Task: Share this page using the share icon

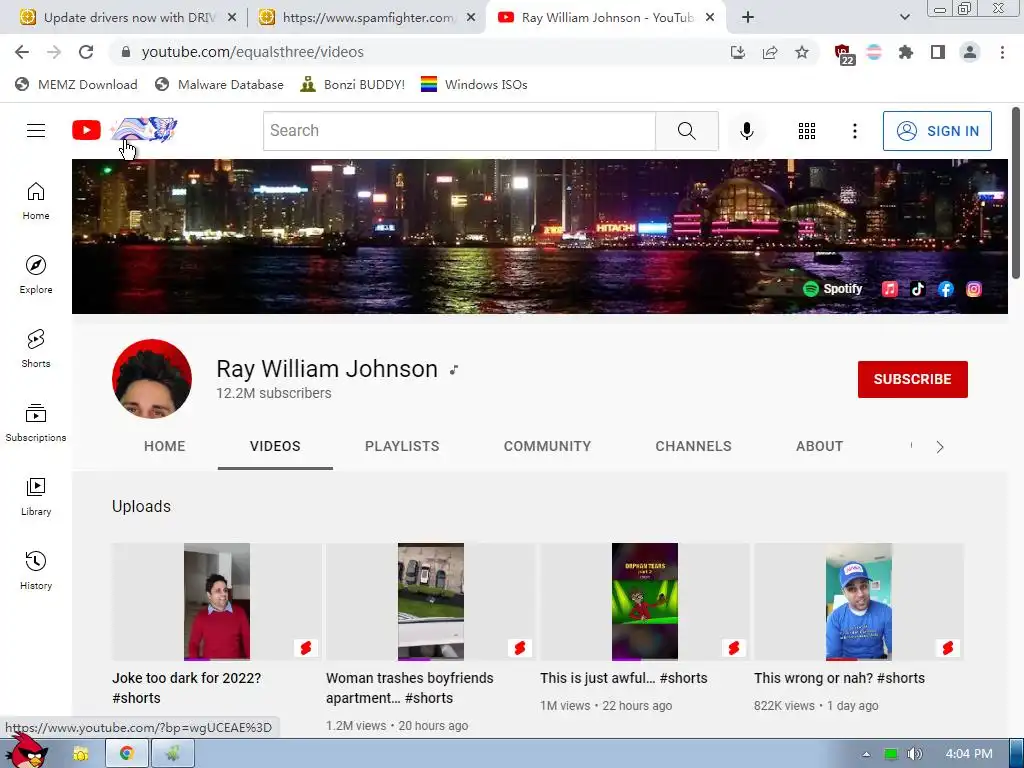Action: pyautogui.click(x=770, y=52)
